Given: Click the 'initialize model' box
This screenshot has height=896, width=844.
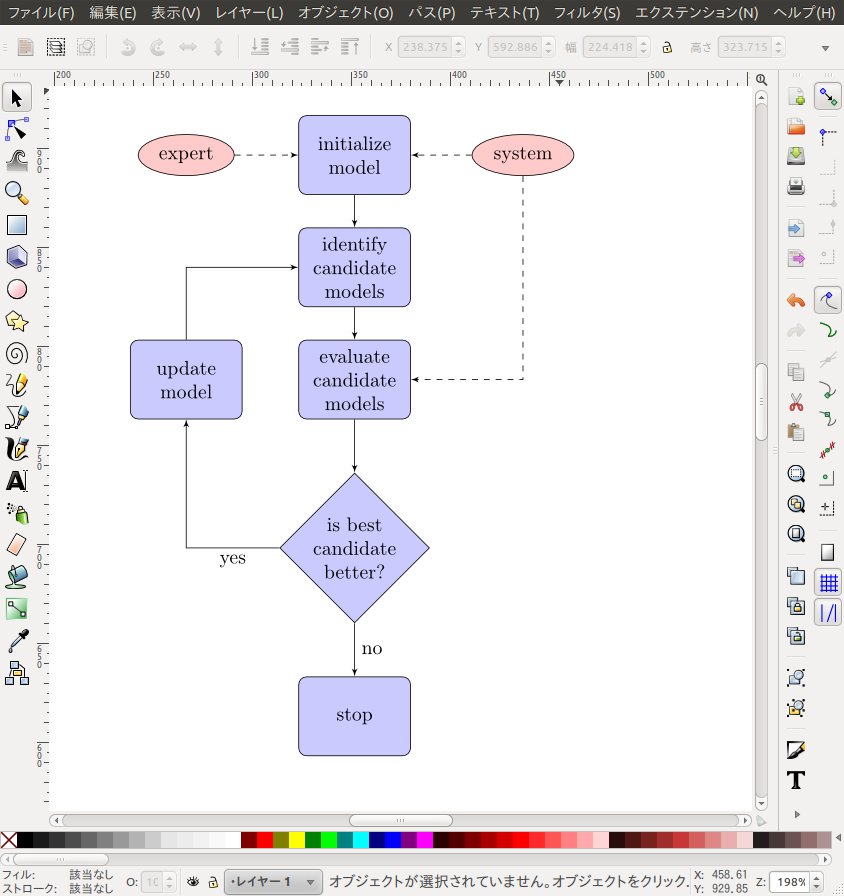Looking at the screenshot, I should (354, 155).
